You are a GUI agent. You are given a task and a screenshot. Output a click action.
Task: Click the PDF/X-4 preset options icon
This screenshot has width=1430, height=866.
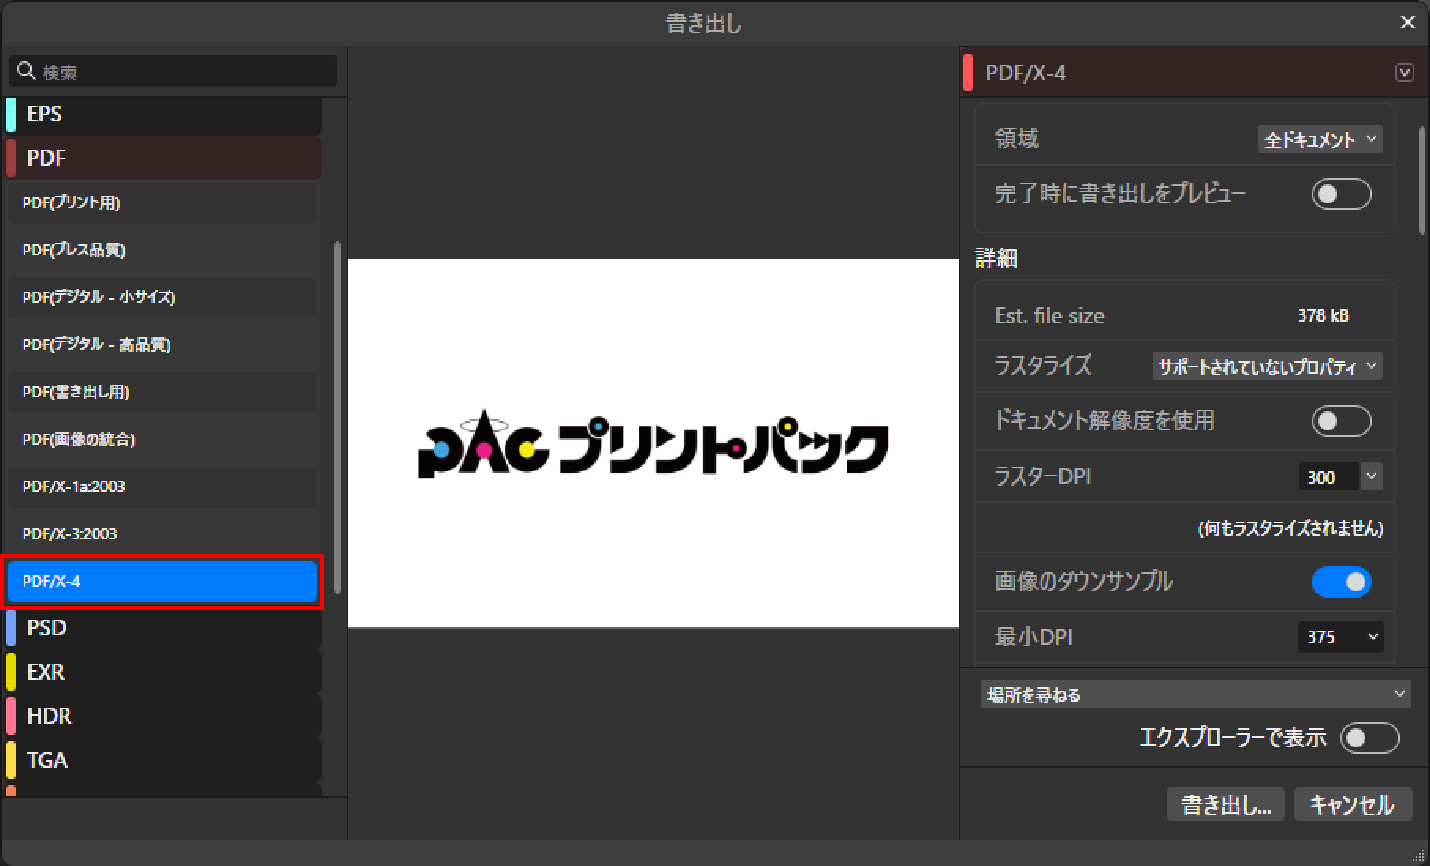pyautogui.click(x=1404, y=73)
